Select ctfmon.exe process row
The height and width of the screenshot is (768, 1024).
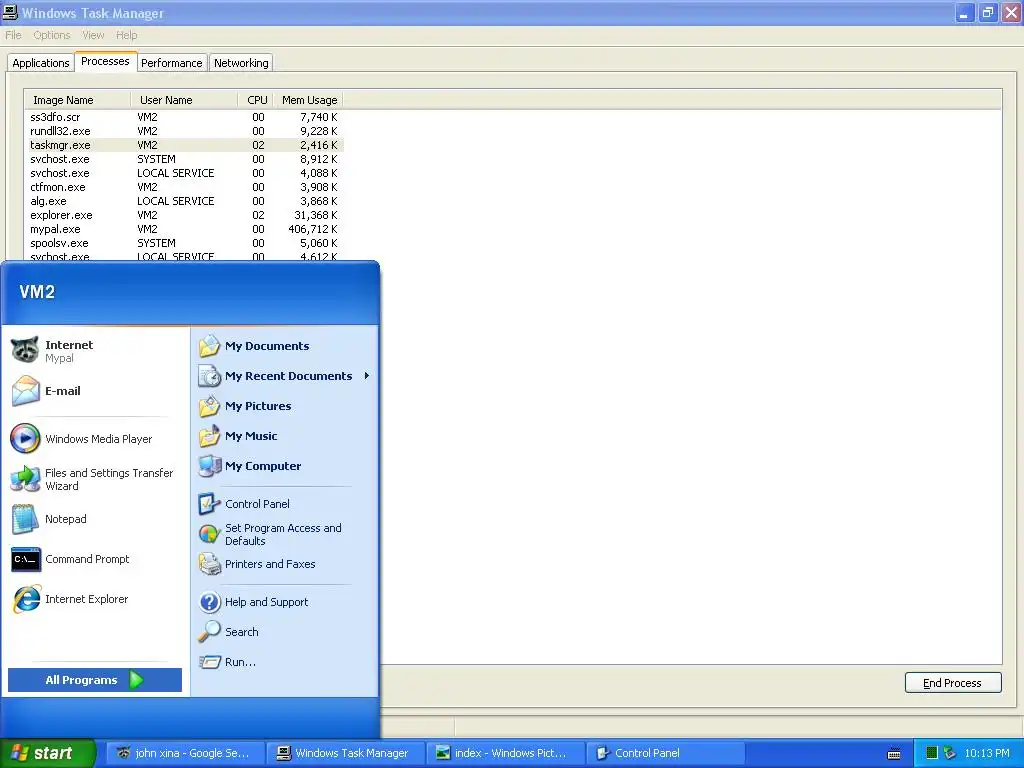184,187
